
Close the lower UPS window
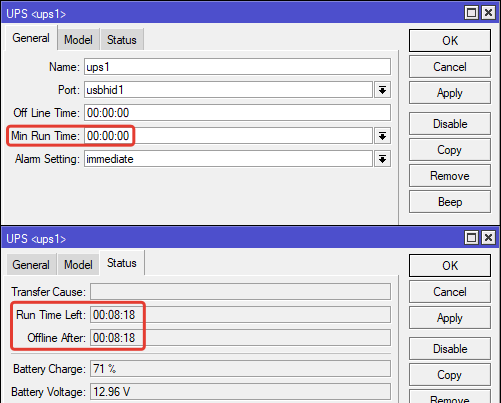[488, 238]
